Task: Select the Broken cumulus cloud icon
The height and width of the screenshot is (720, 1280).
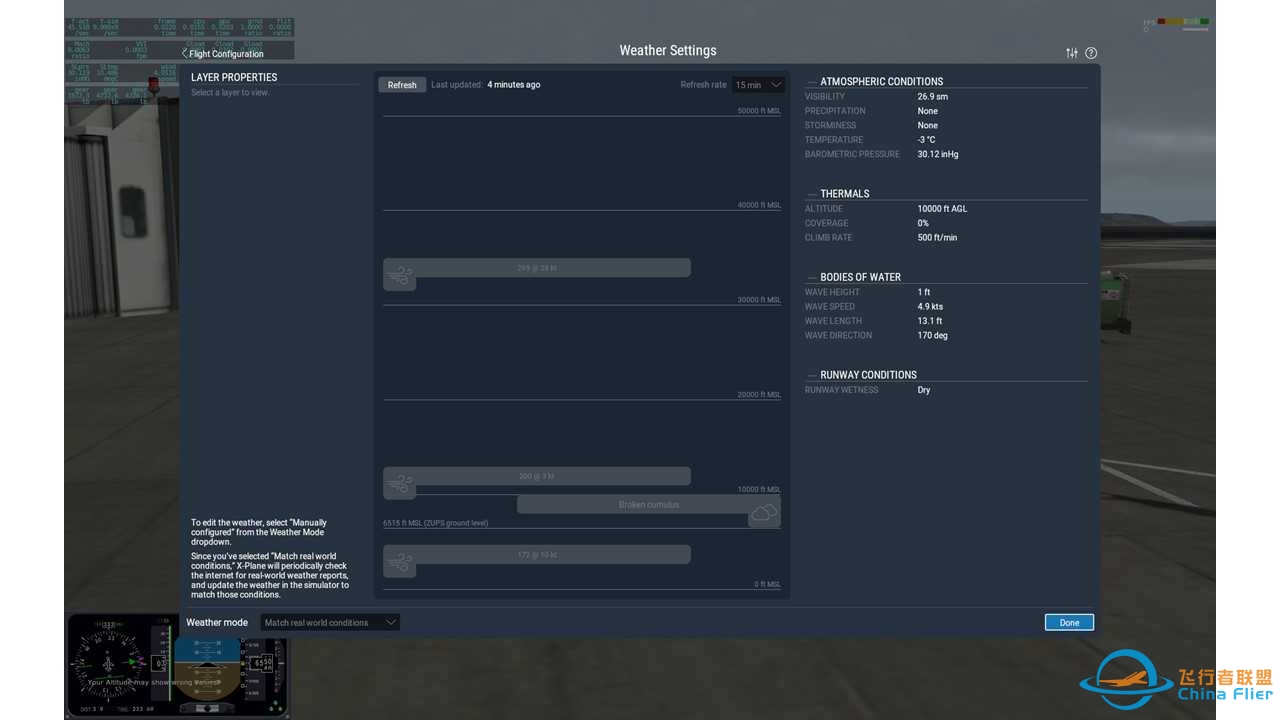Action: pyautogui.click(x=764, y=513)
